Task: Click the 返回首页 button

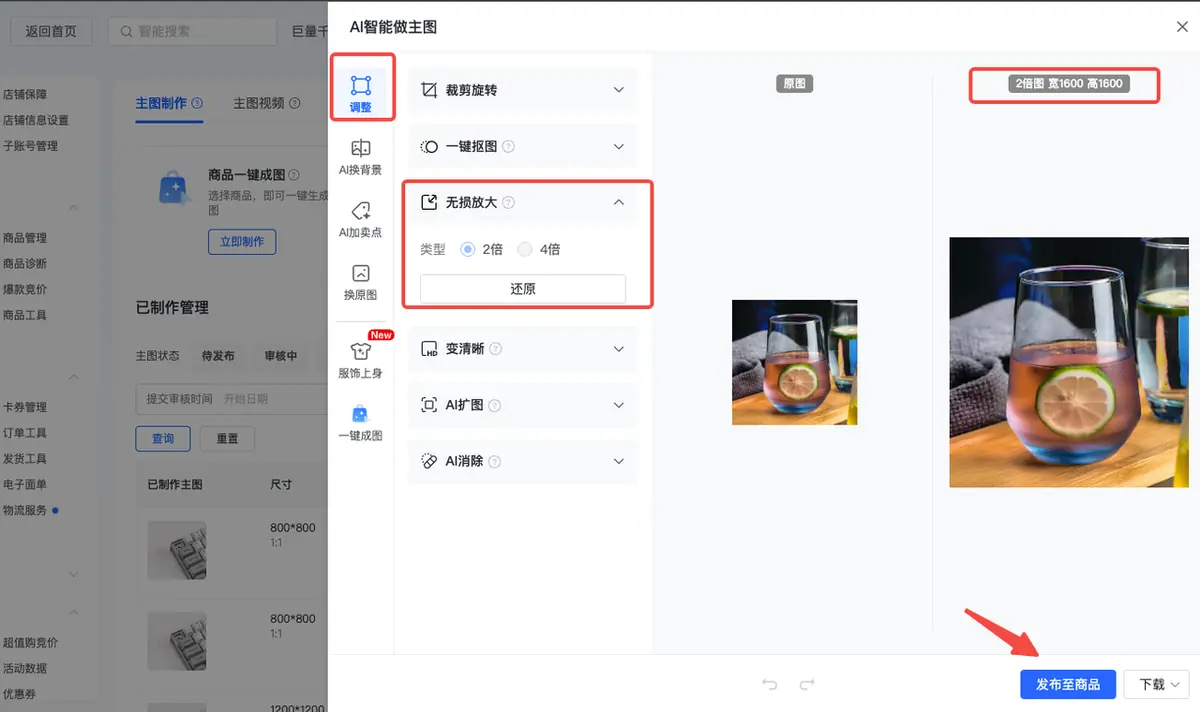Action: 51,31
